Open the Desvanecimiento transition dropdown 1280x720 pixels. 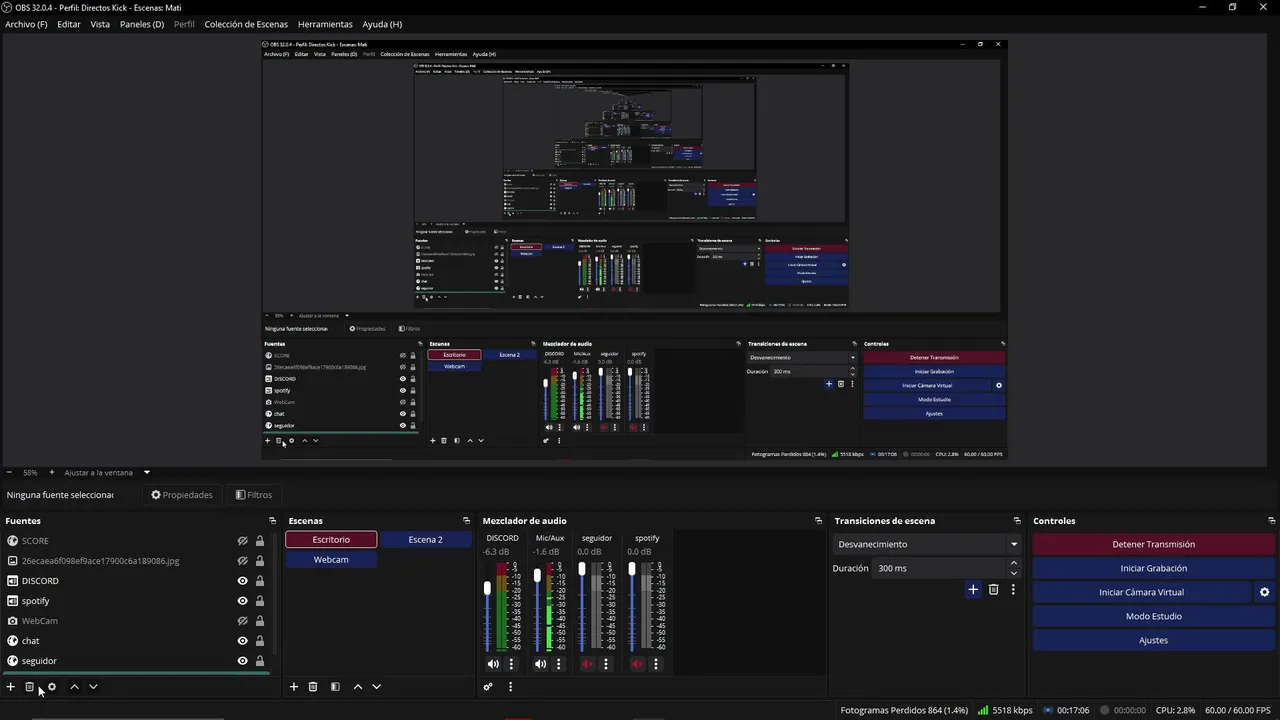tap(927, 544)
